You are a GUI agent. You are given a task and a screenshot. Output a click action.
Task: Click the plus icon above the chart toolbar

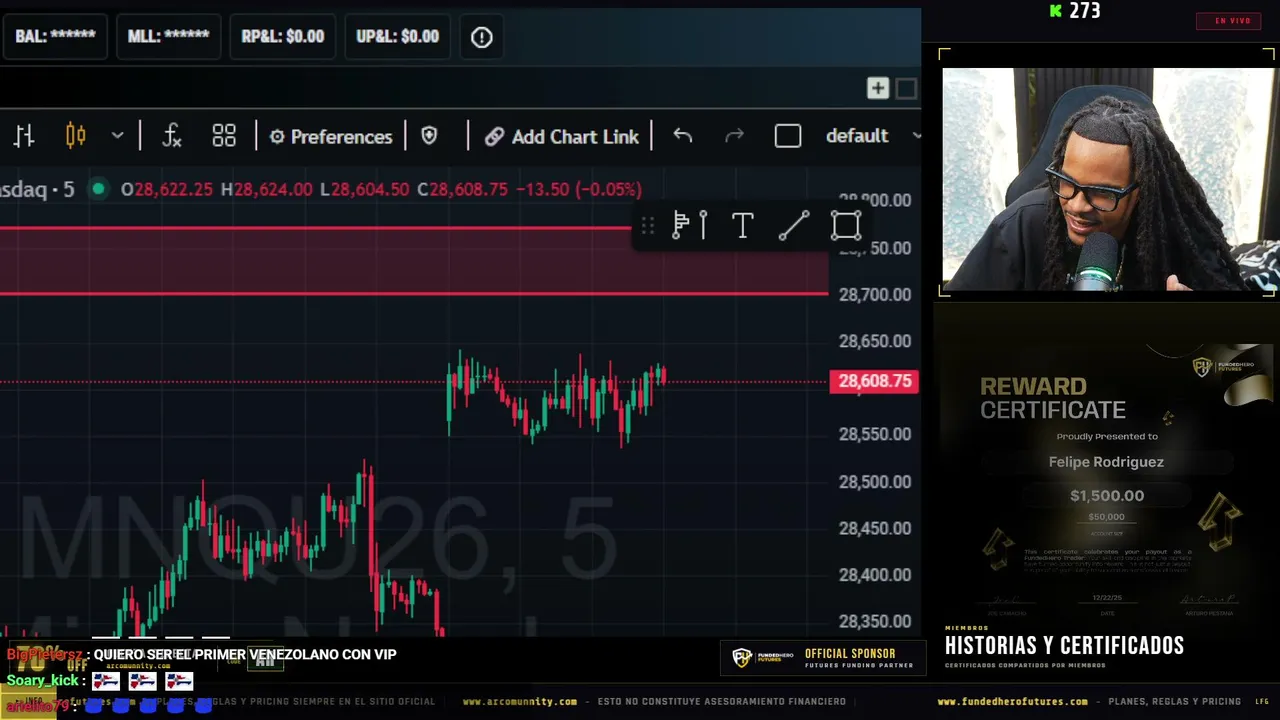(878, 89)
